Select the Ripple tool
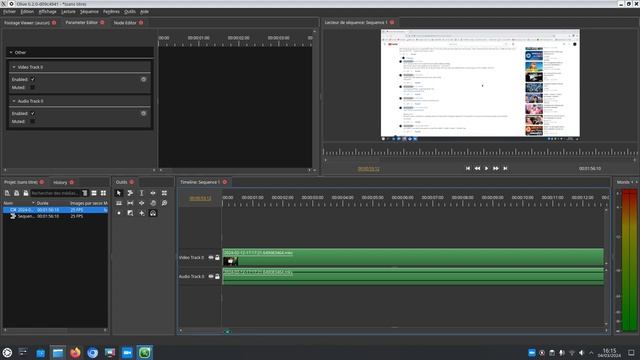This screenshot has height=360, width=640. (x=153, y=193)
